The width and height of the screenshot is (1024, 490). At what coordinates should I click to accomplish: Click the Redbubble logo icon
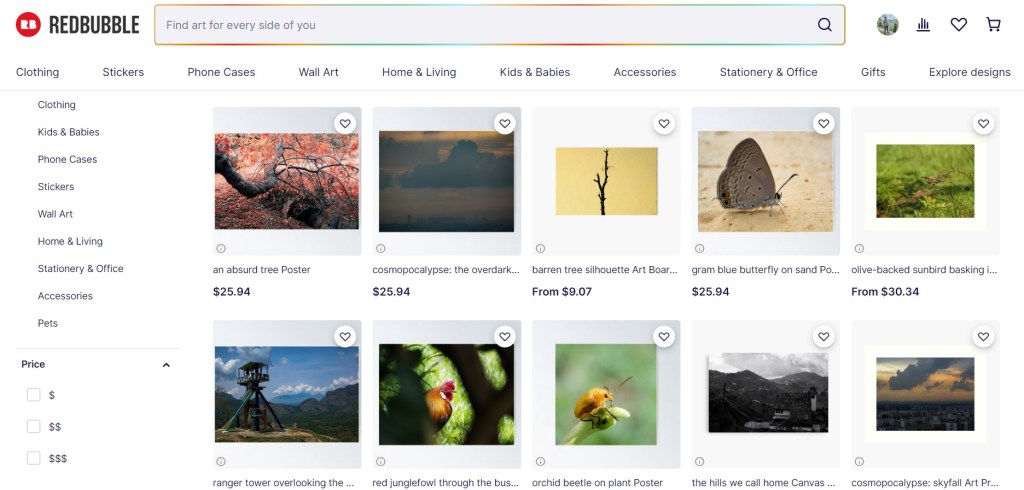pyautogui.click(x=28, y=25)
